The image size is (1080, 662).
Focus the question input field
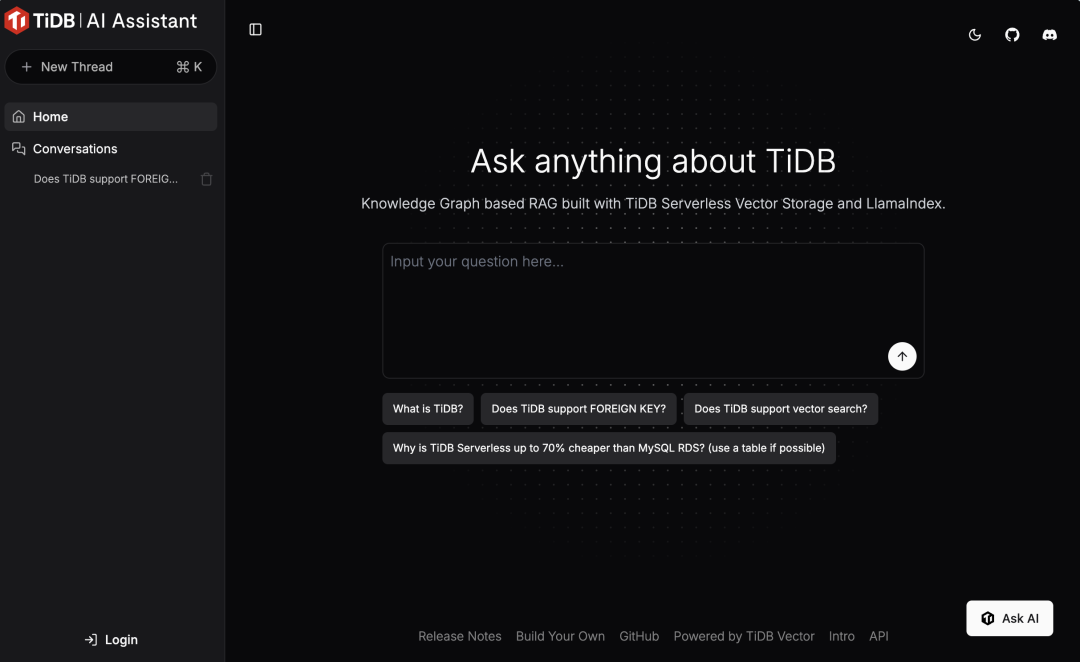(653, 311)
